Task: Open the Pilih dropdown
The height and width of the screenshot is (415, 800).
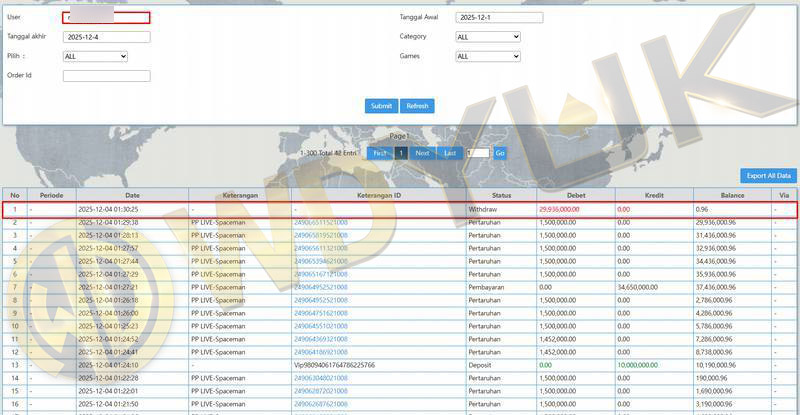Action: click(95, 57)
